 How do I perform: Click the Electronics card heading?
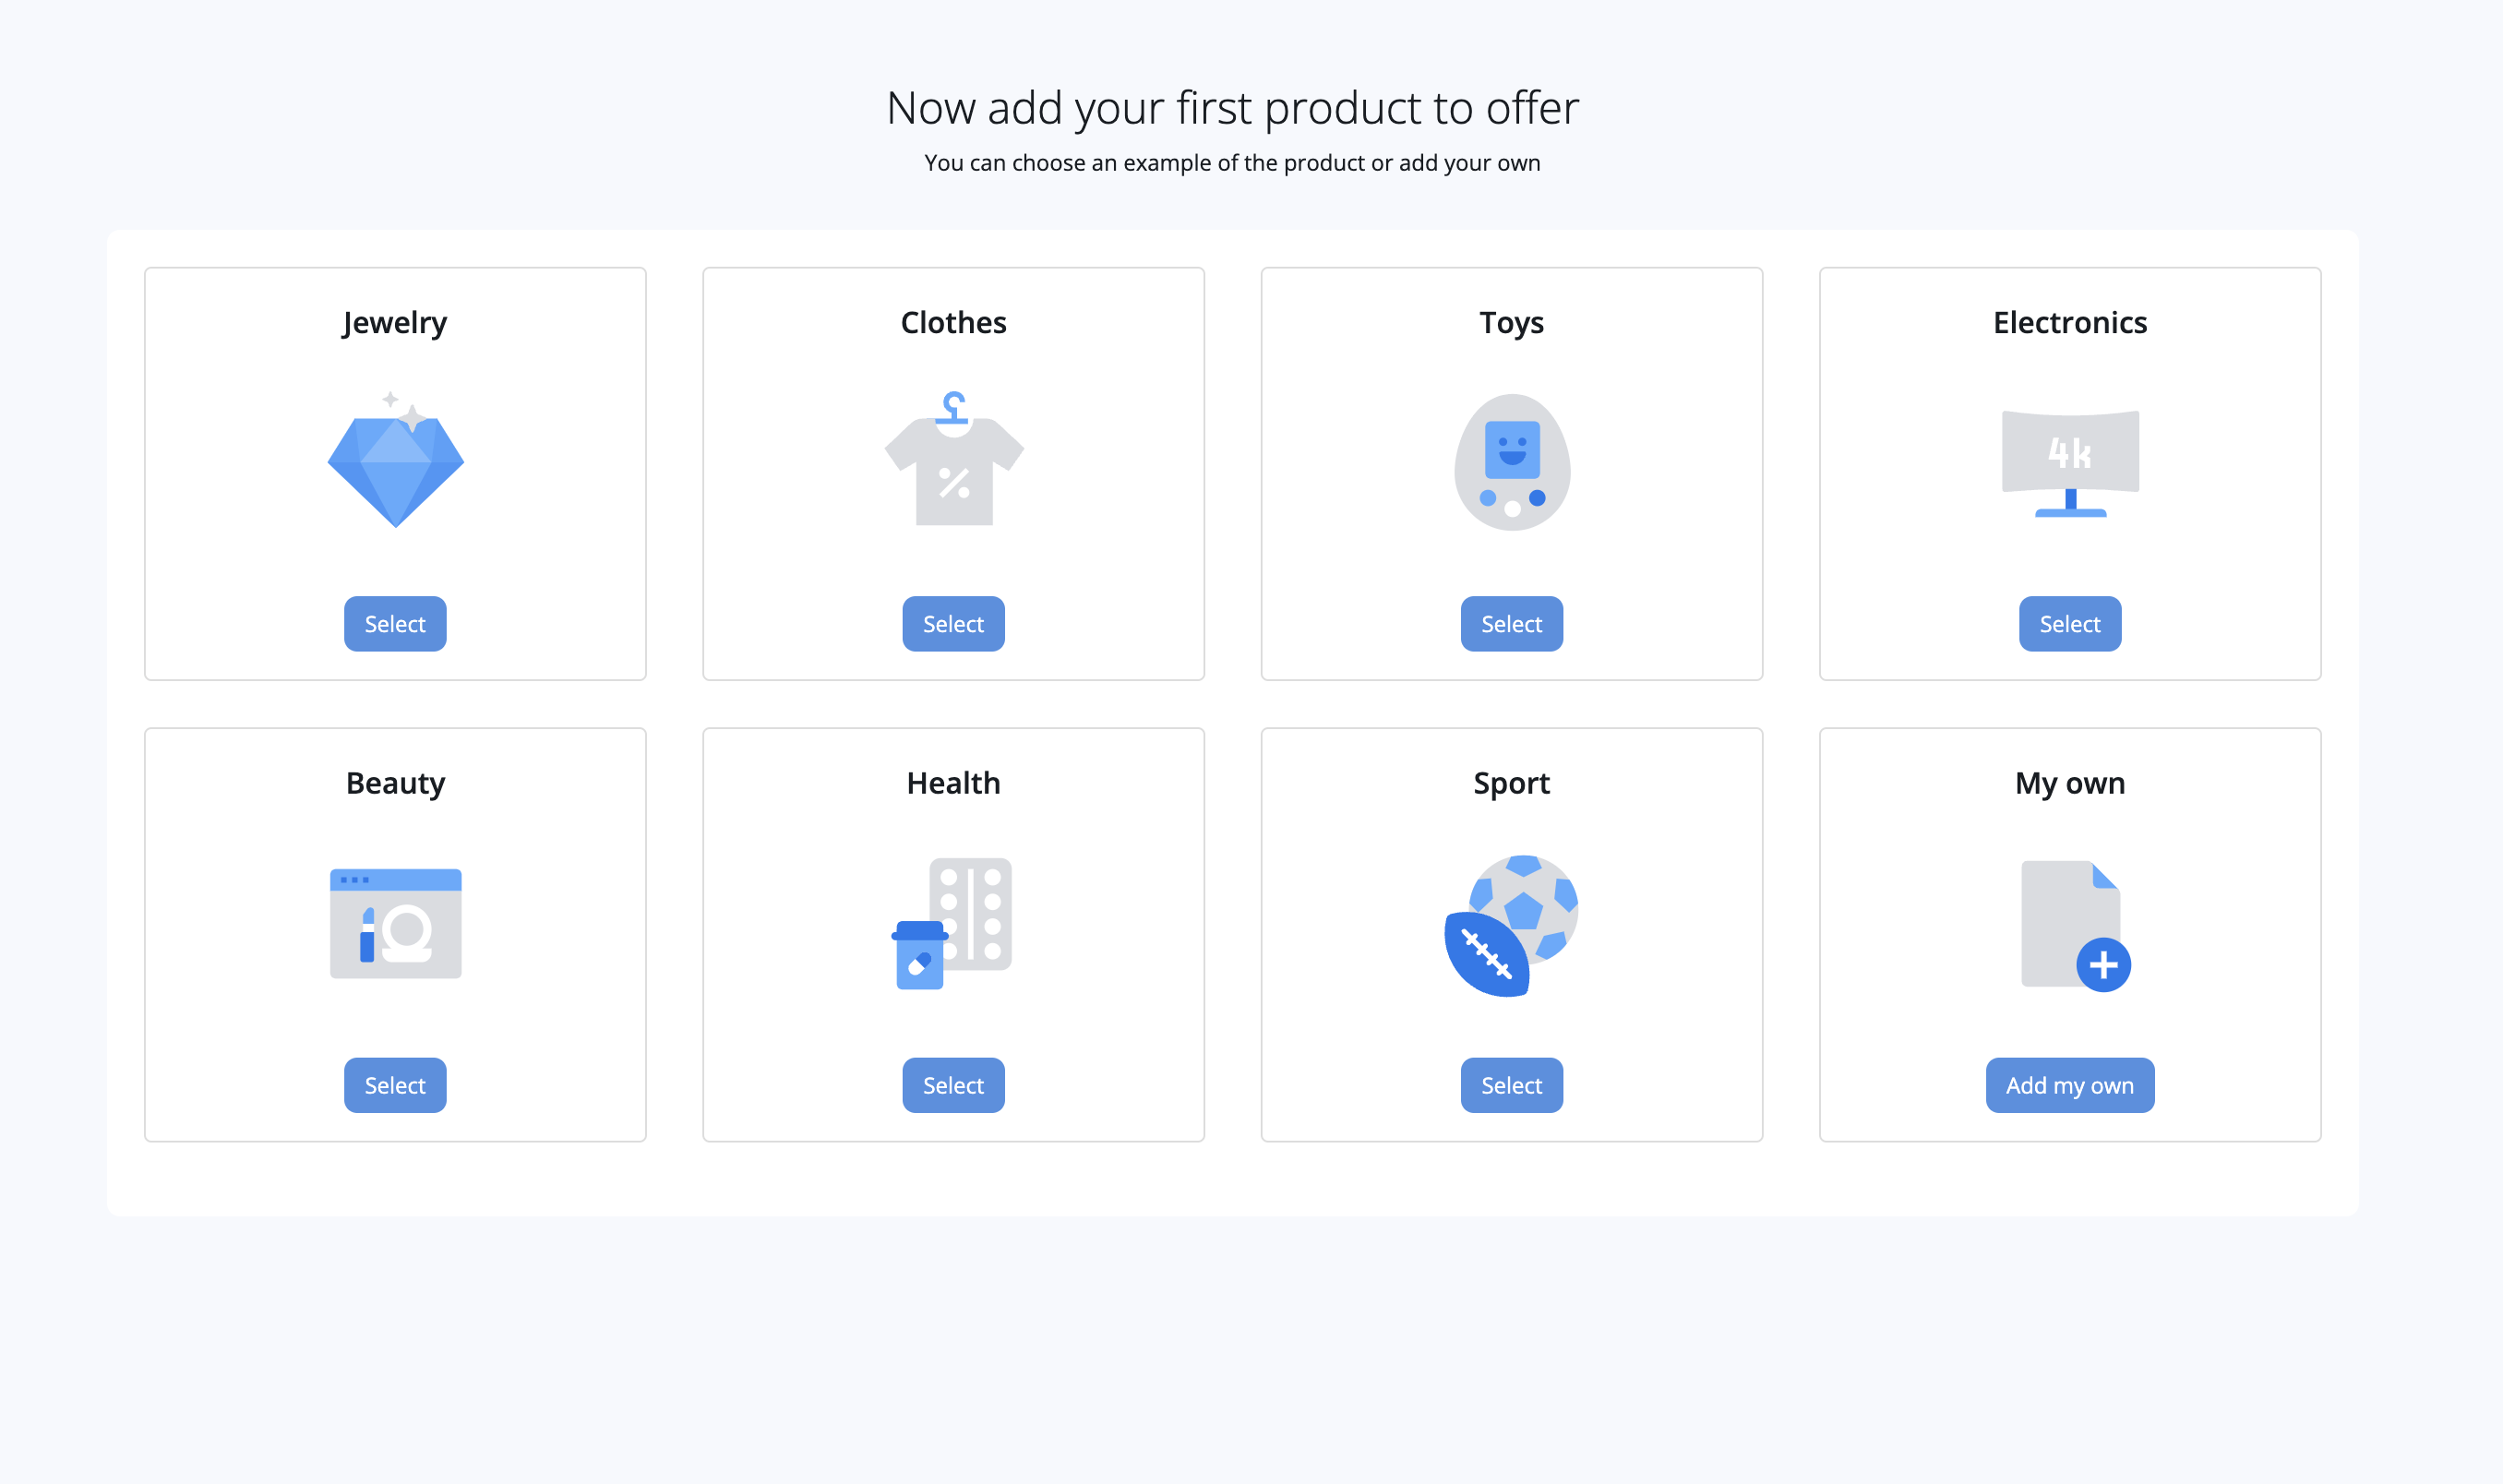coord(2069,322)
